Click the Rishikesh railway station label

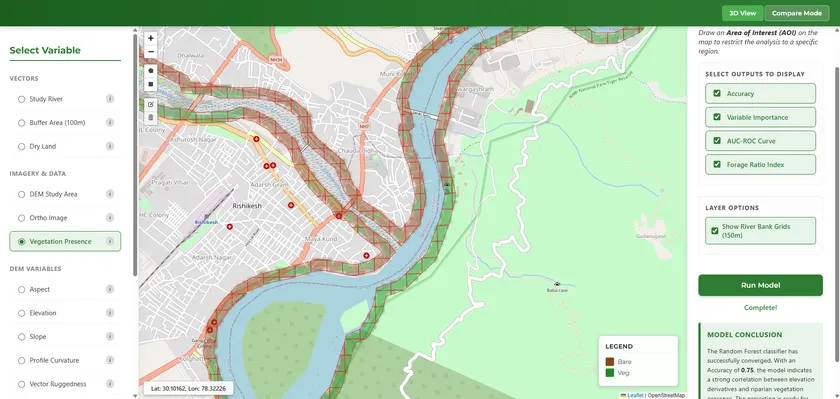206,221
